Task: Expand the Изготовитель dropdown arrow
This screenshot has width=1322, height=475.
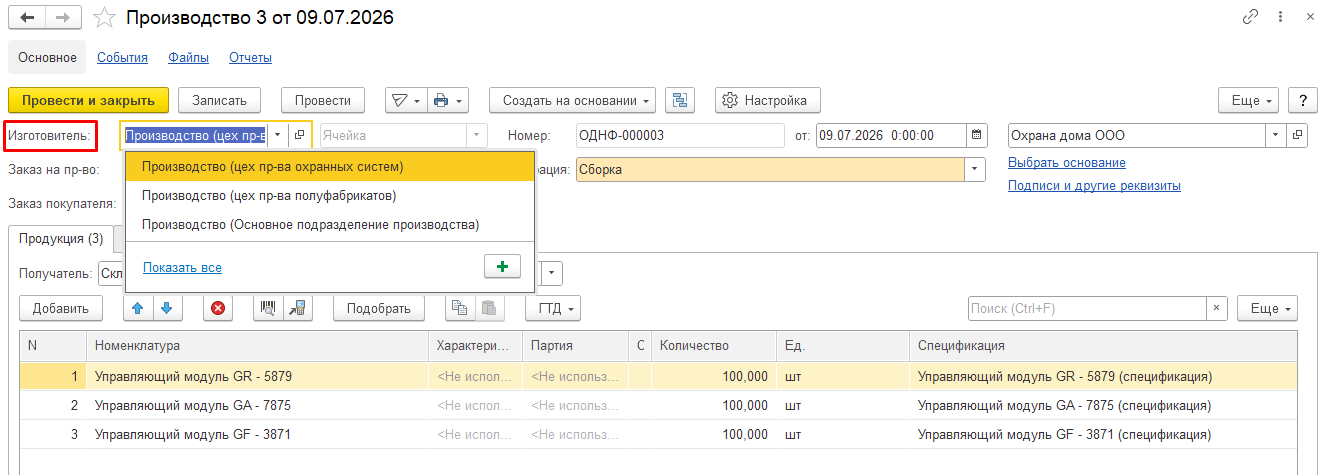Action: click(277, 135)
